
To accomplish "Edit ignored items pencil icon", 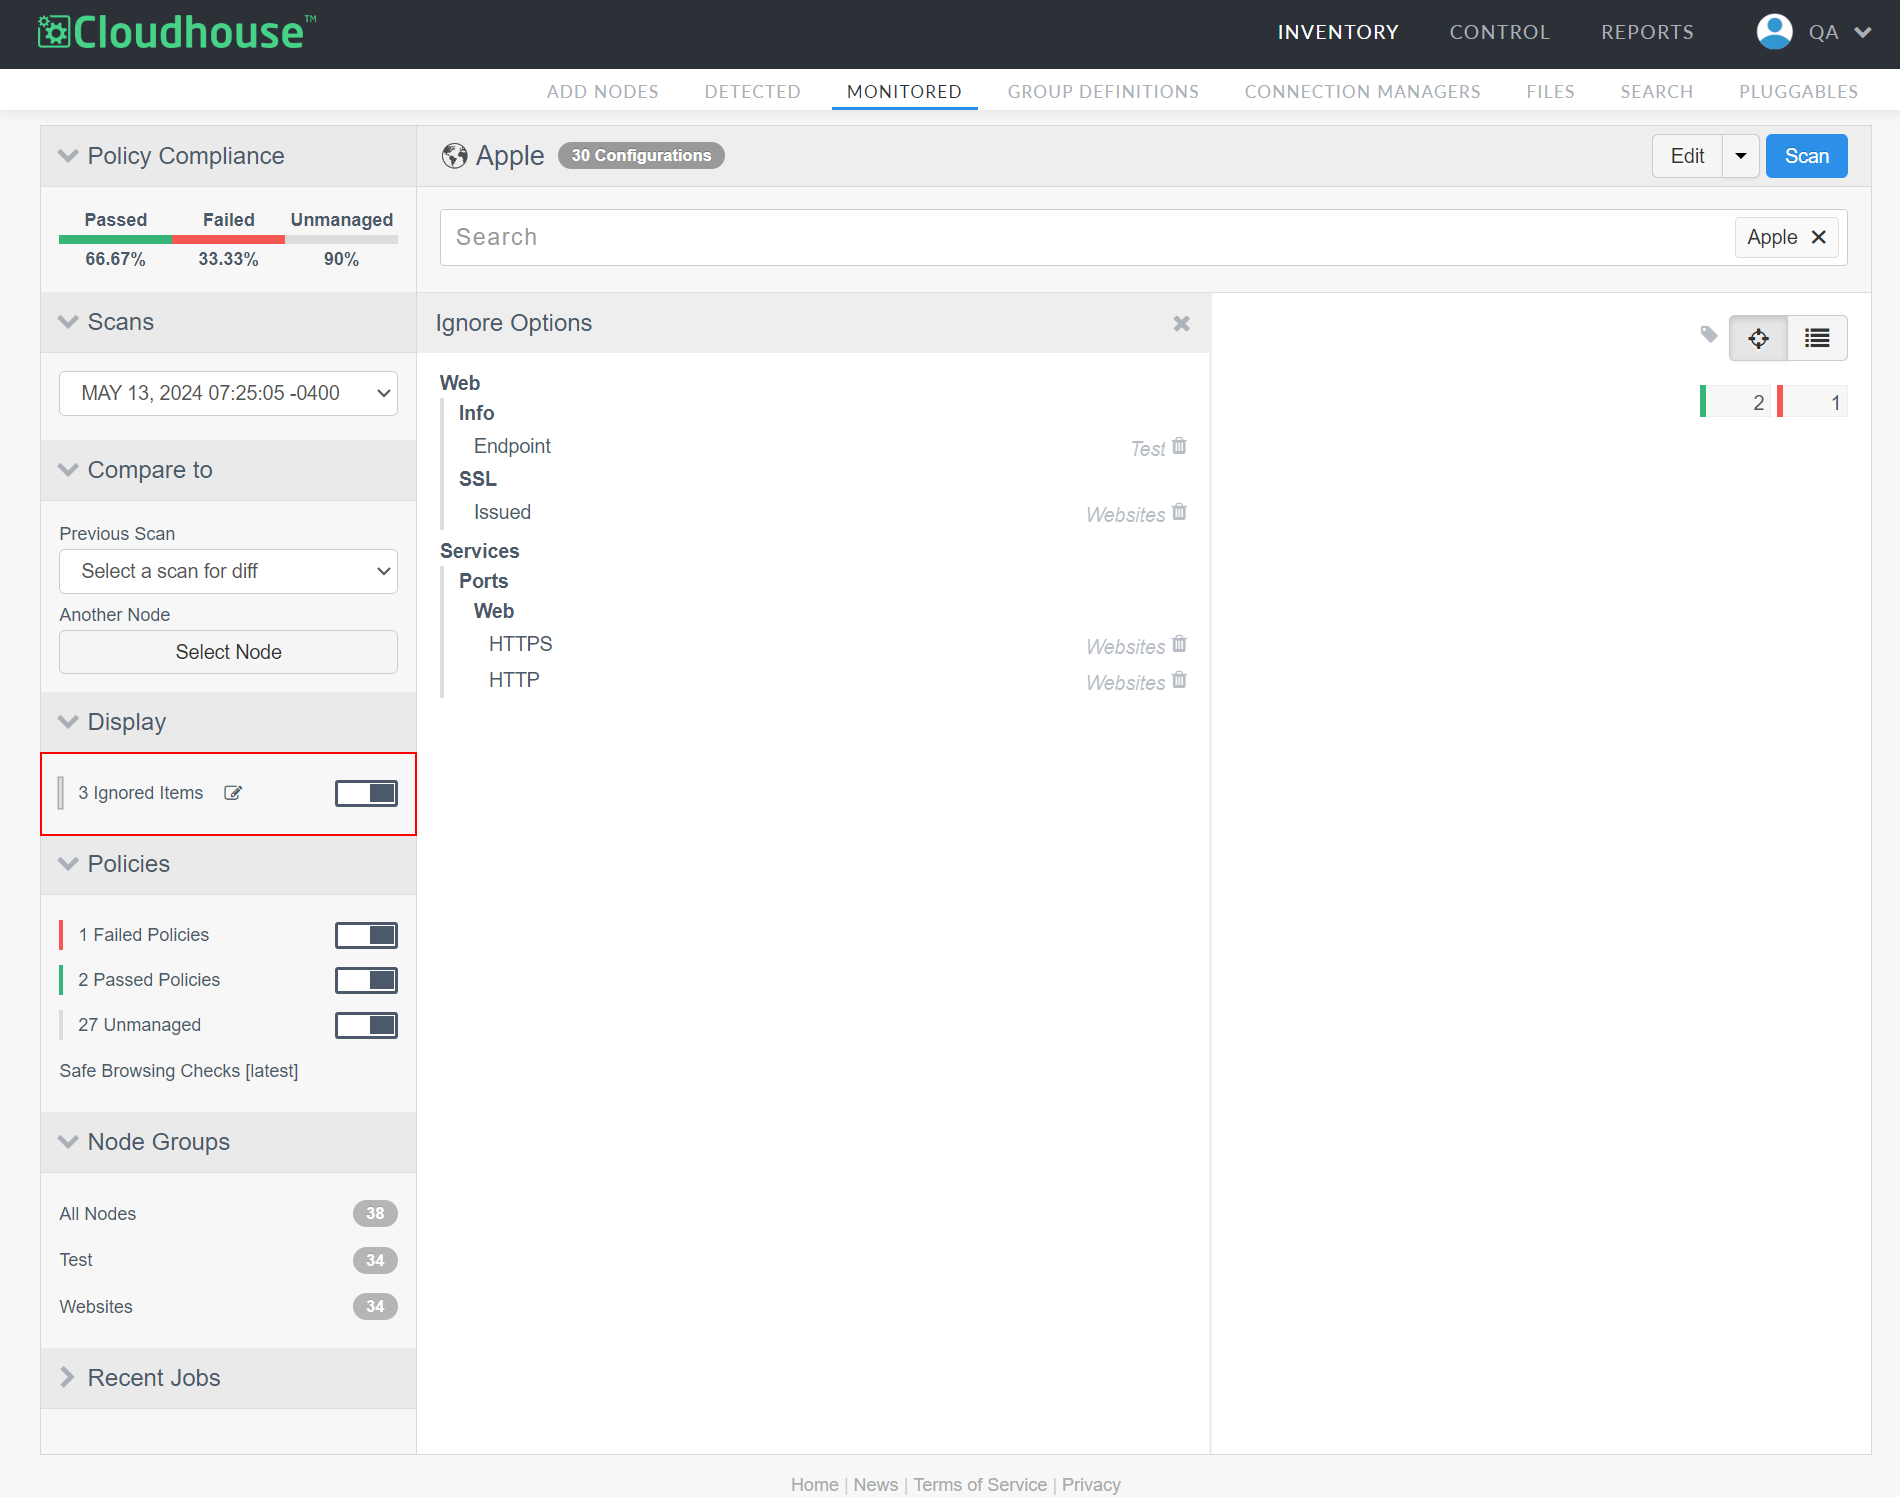I will pos(233,793).
